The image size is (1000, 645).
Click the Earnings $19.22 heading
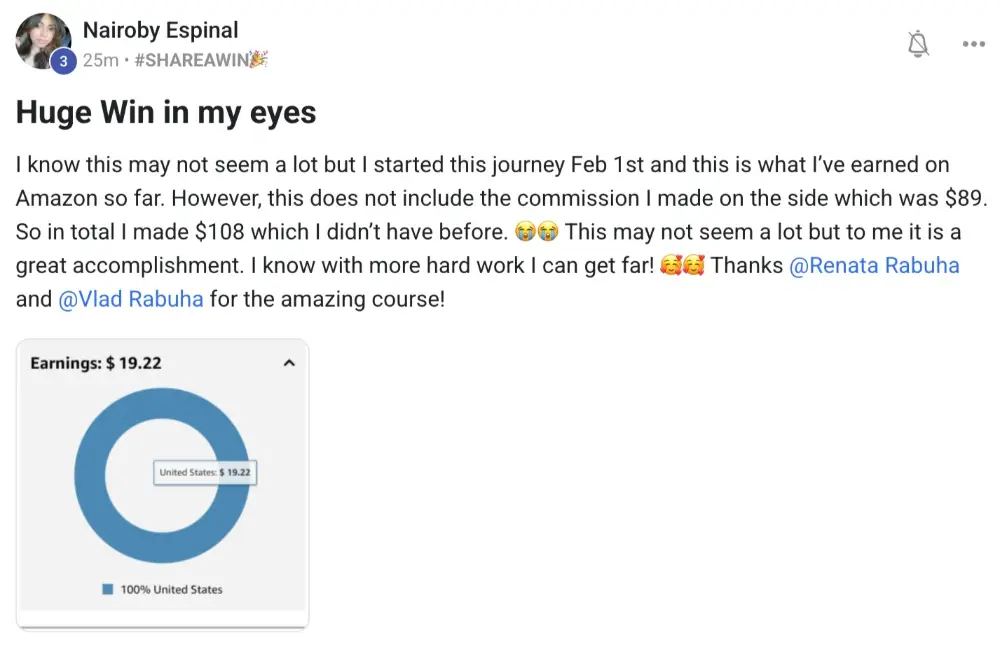pos(96,363)
